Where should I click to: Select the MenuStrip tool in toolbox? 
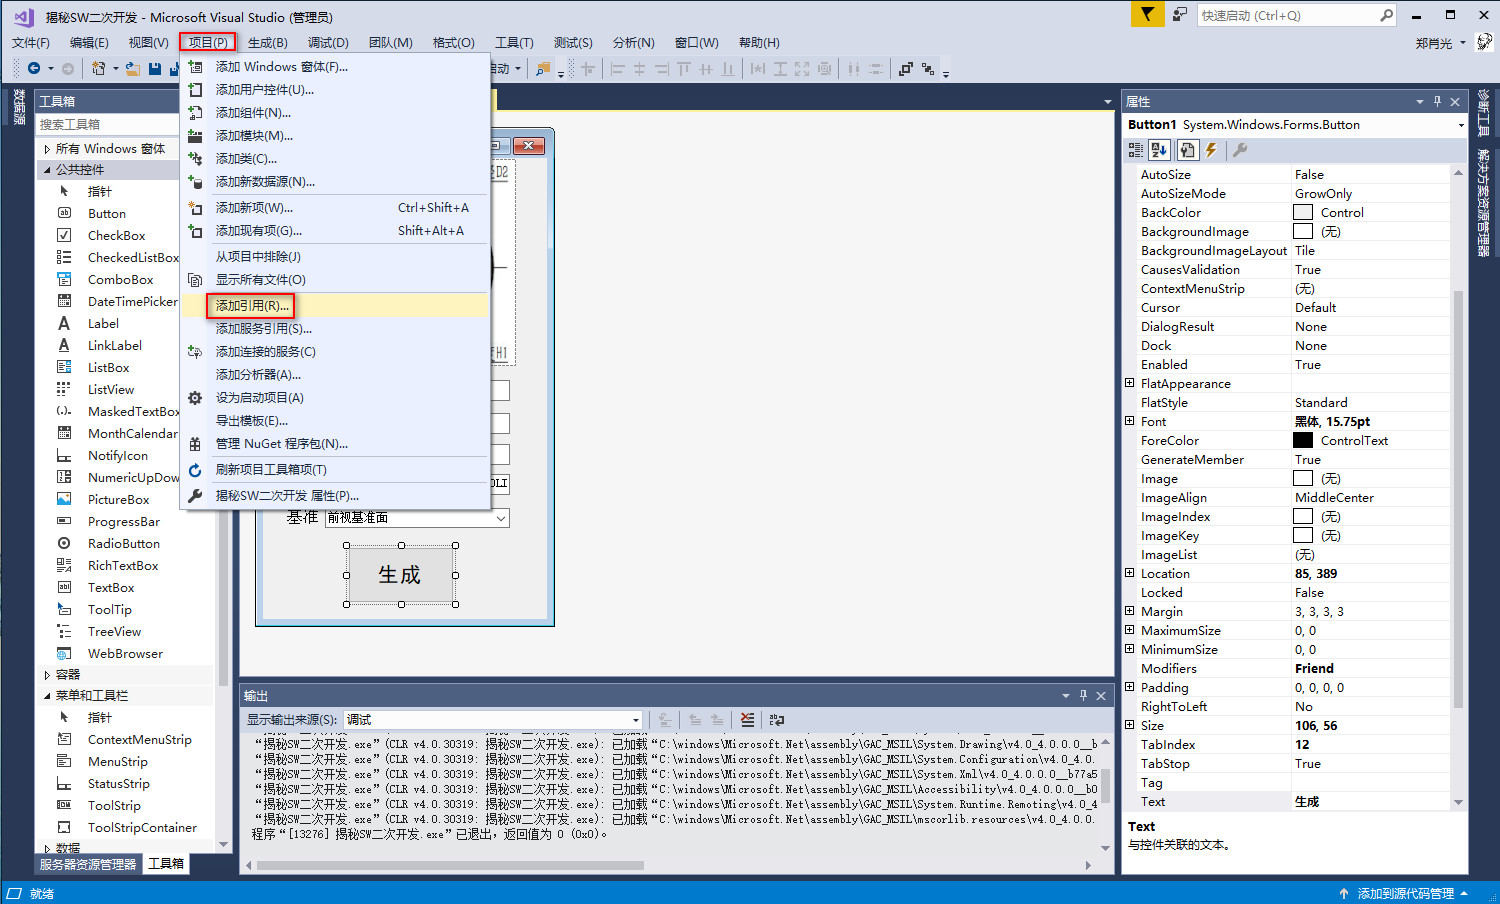(x=117, y=762)
